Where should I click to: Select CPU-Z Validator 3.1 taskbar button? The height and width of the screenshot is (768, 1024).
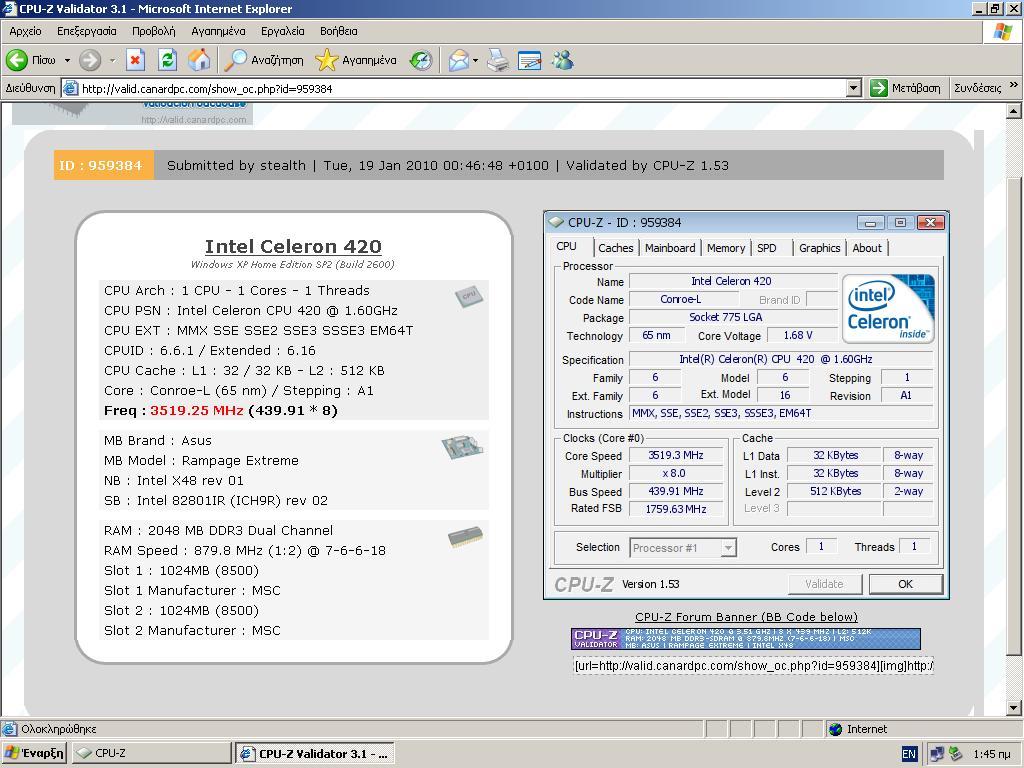point(315,753)
